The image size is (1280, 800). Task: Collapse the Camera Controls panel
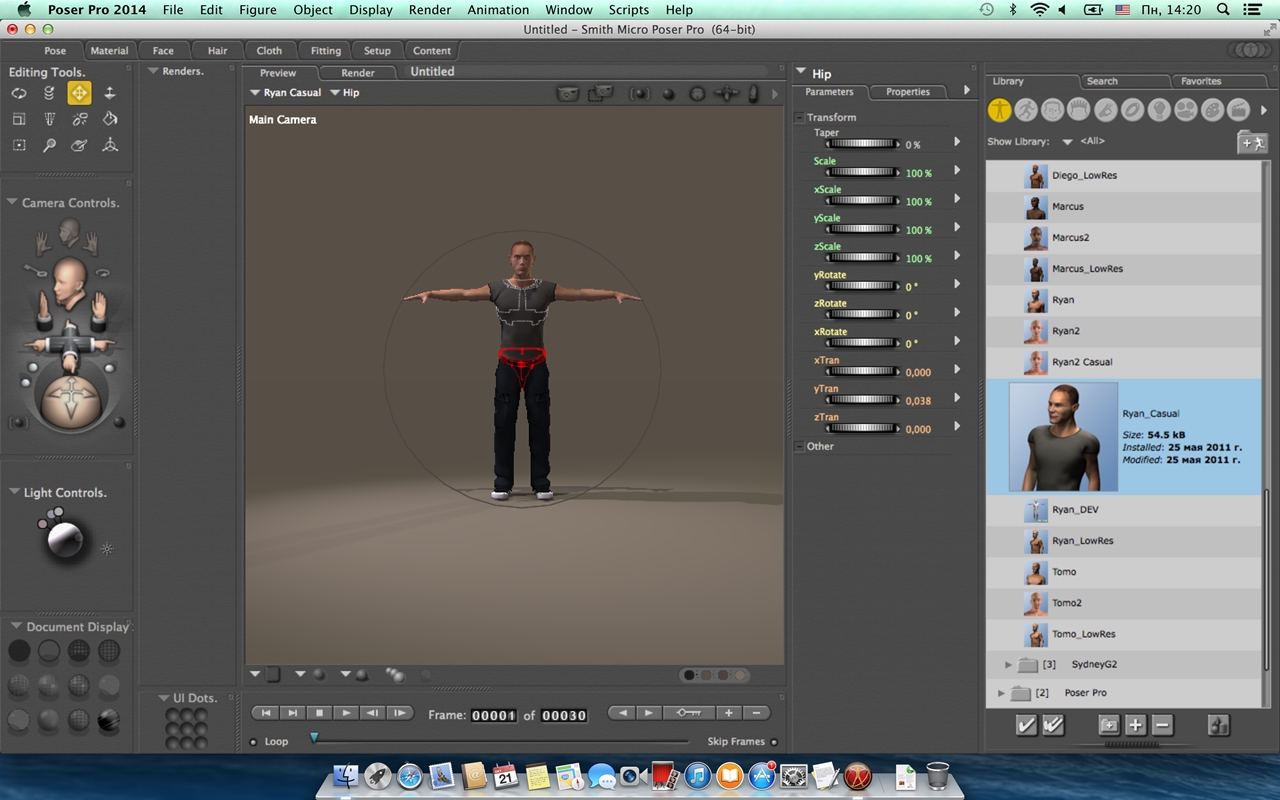(13, 202)
